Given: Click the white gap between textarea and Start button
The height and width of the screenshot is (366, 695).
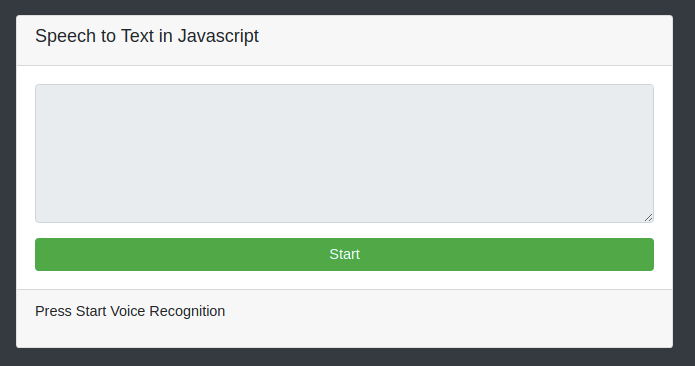Looking at the screenshot, I should tap(344, 230).
